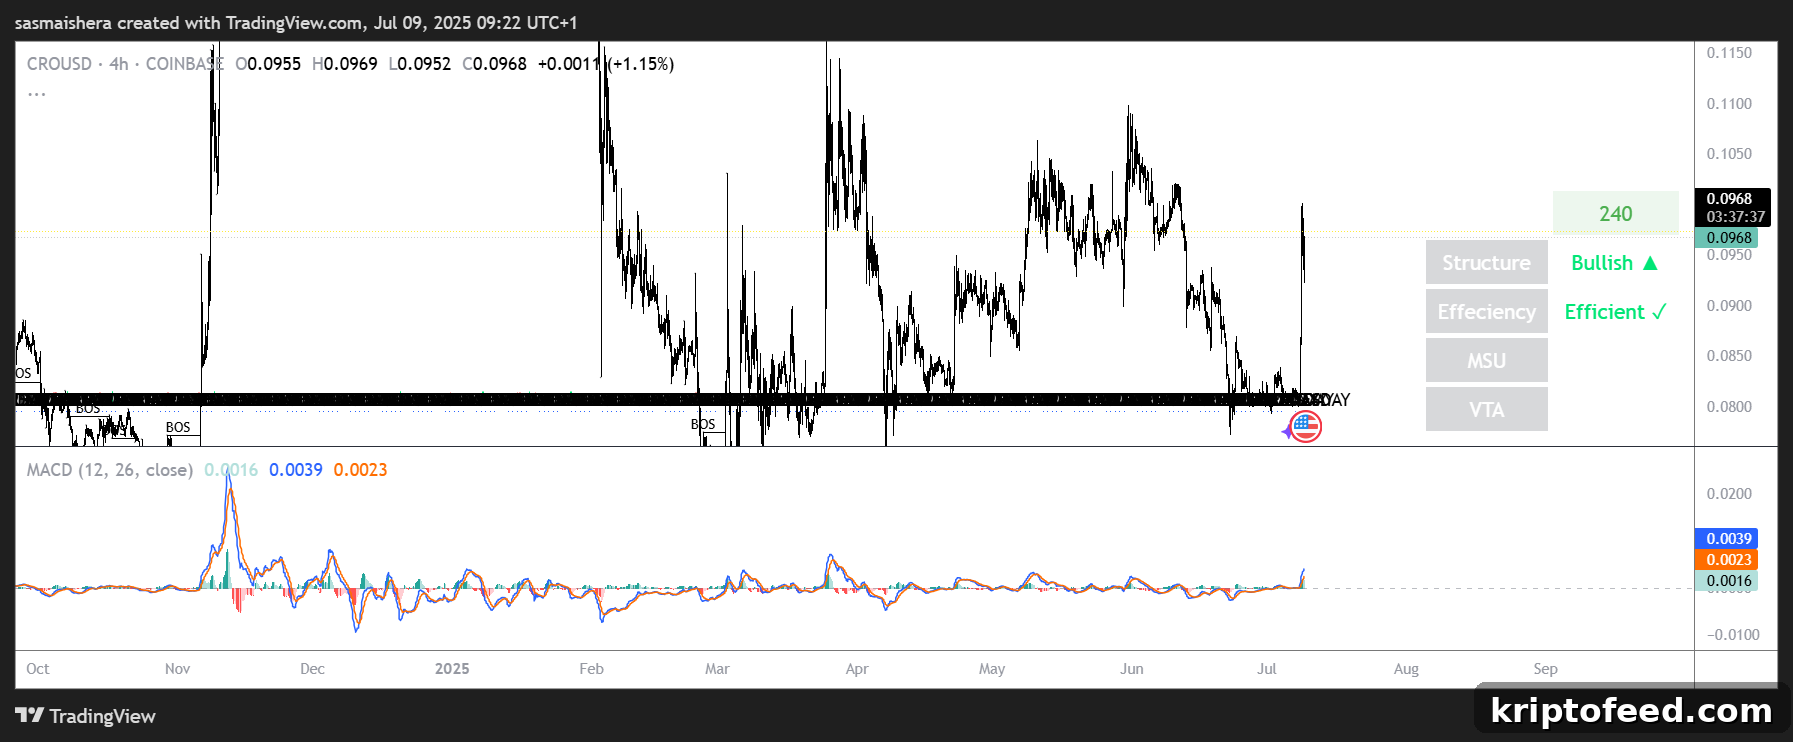1793x742 pixels.
Task: Click the MSU table cell
Action: click(x=1486, y=360)
